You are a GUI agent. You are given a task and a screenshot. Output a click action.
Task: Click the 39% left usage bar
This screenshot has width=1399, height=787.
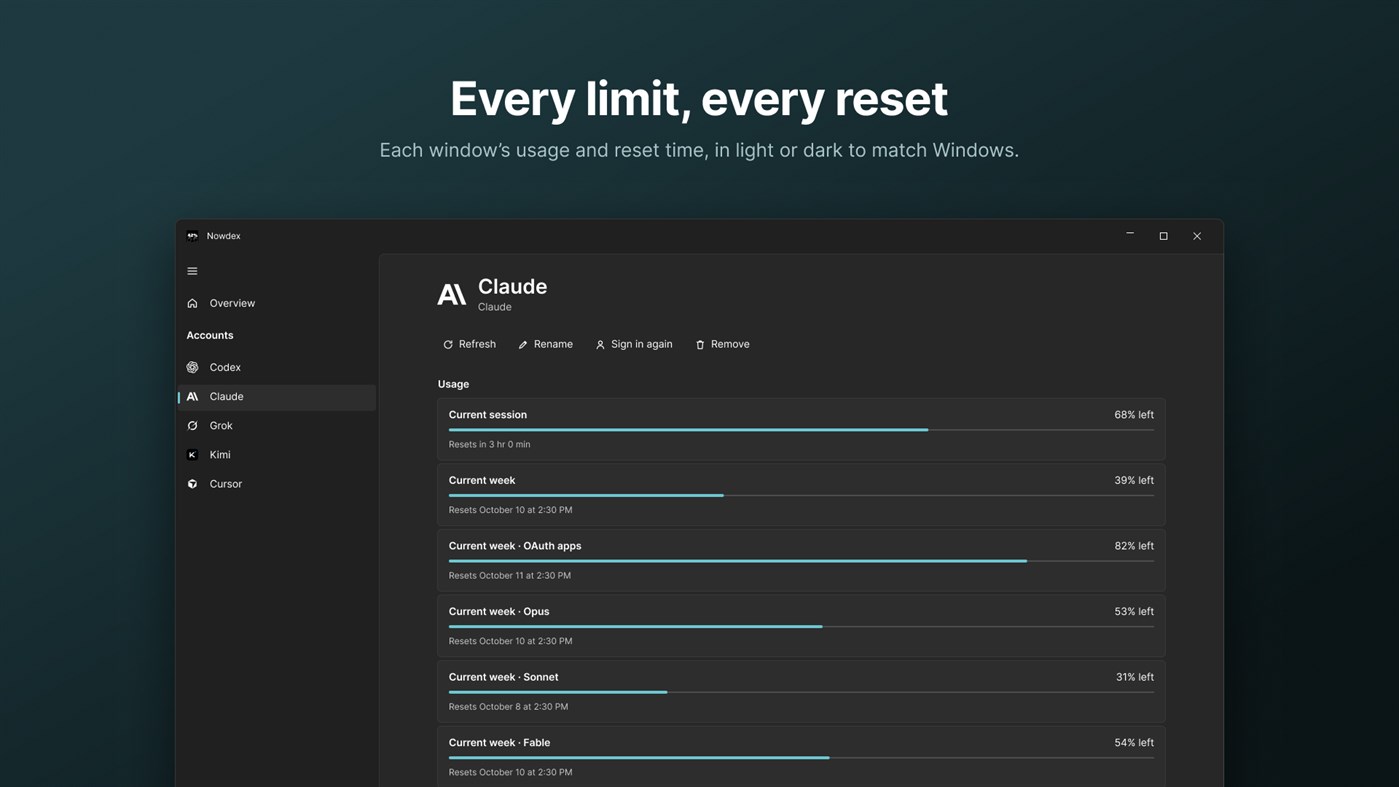pos(801,495)
